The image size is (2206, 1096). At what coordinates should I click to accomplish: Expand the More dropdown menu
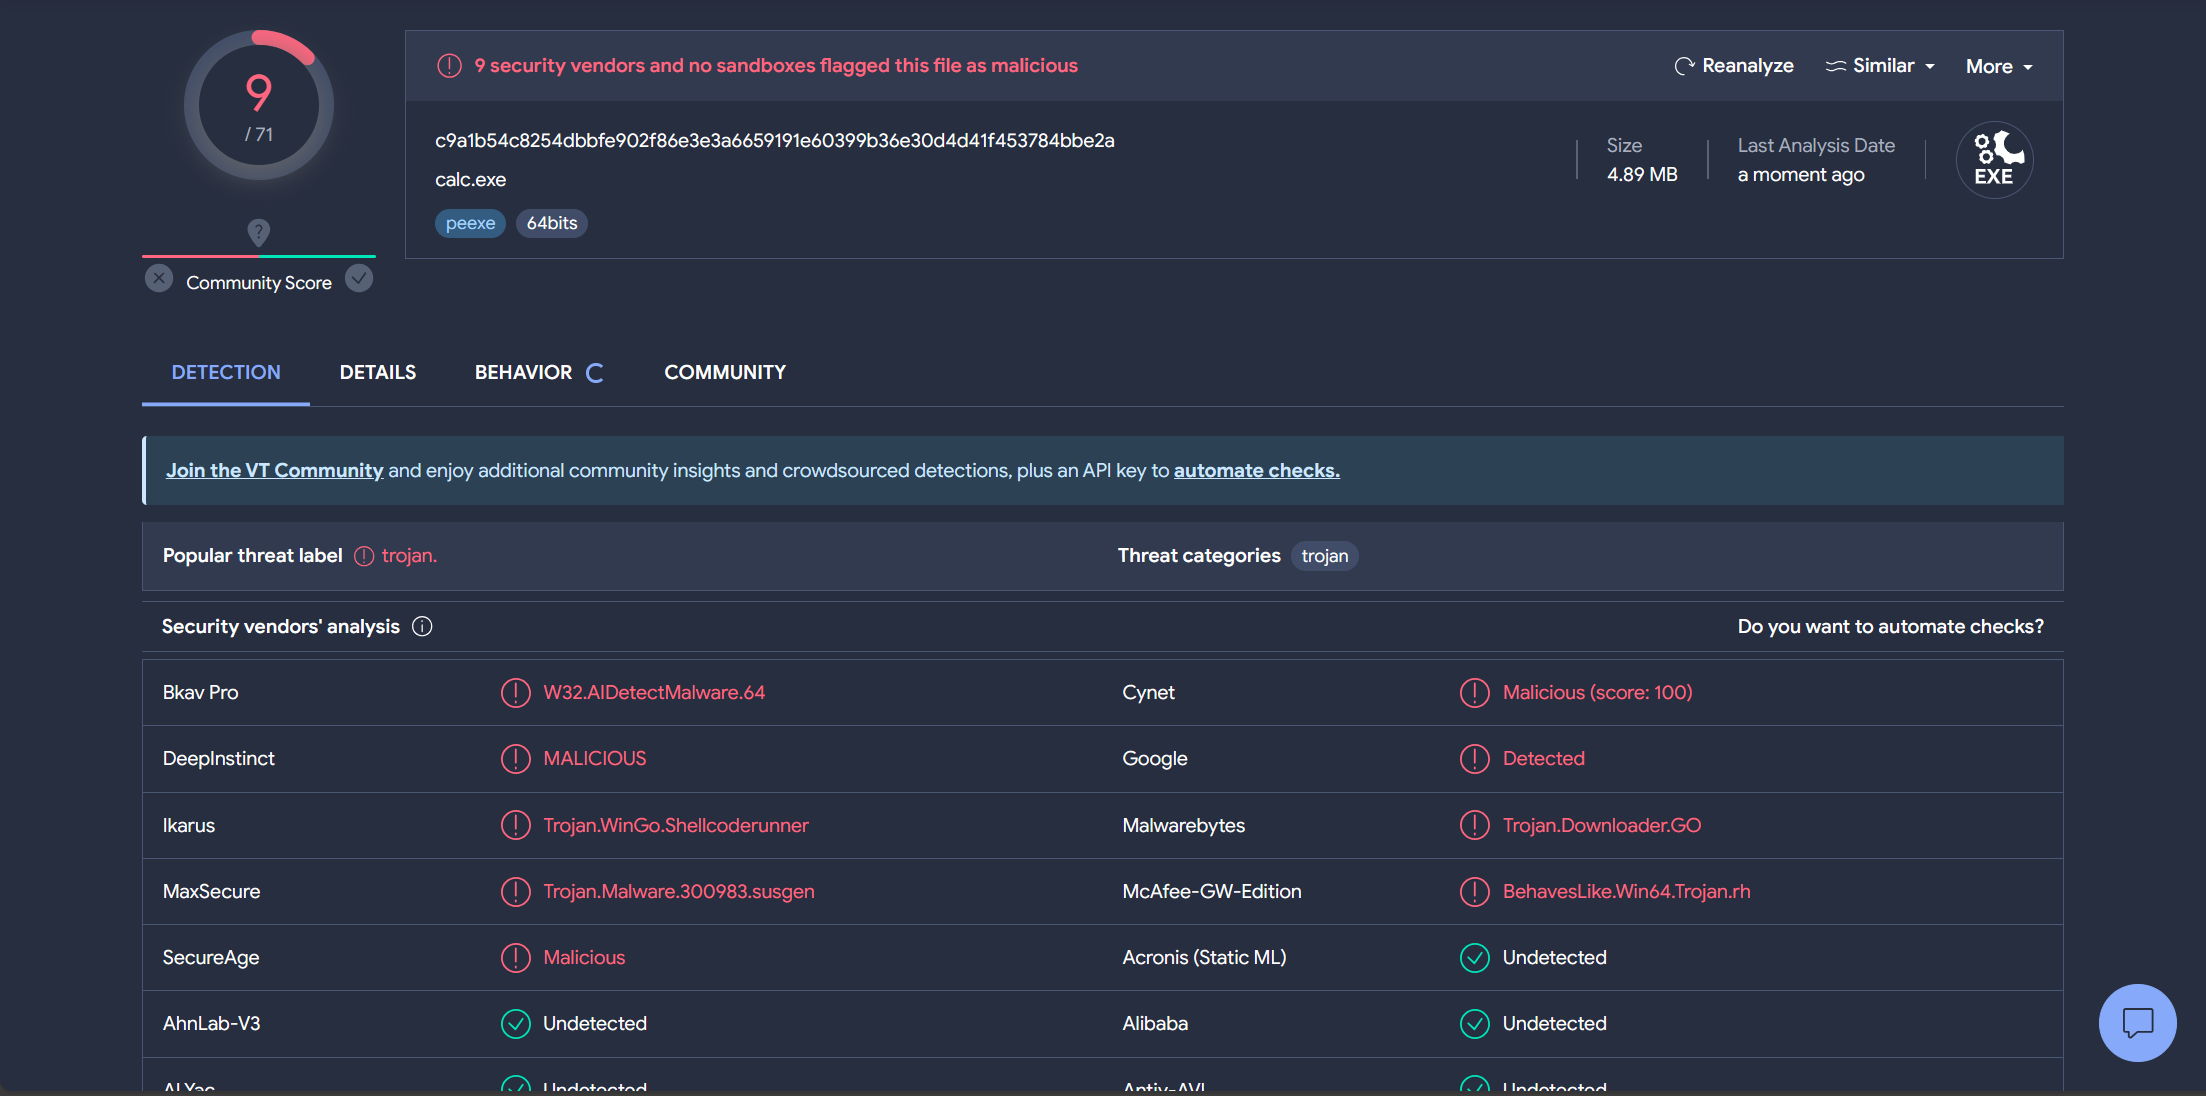click(x=1999, y=67)
